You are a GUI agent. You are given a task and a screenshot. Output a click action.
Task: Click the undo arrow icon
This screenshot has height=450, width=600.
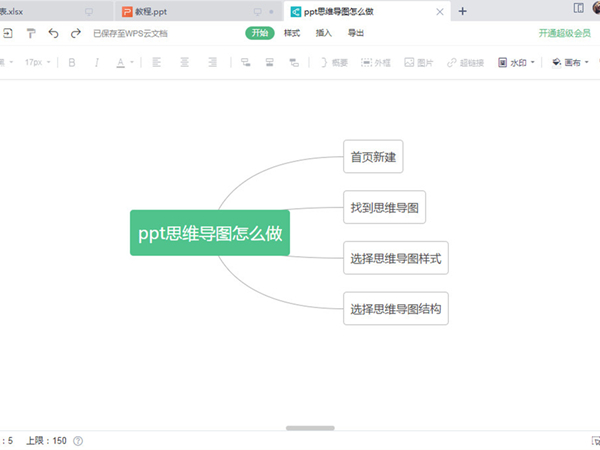(53, 33)
